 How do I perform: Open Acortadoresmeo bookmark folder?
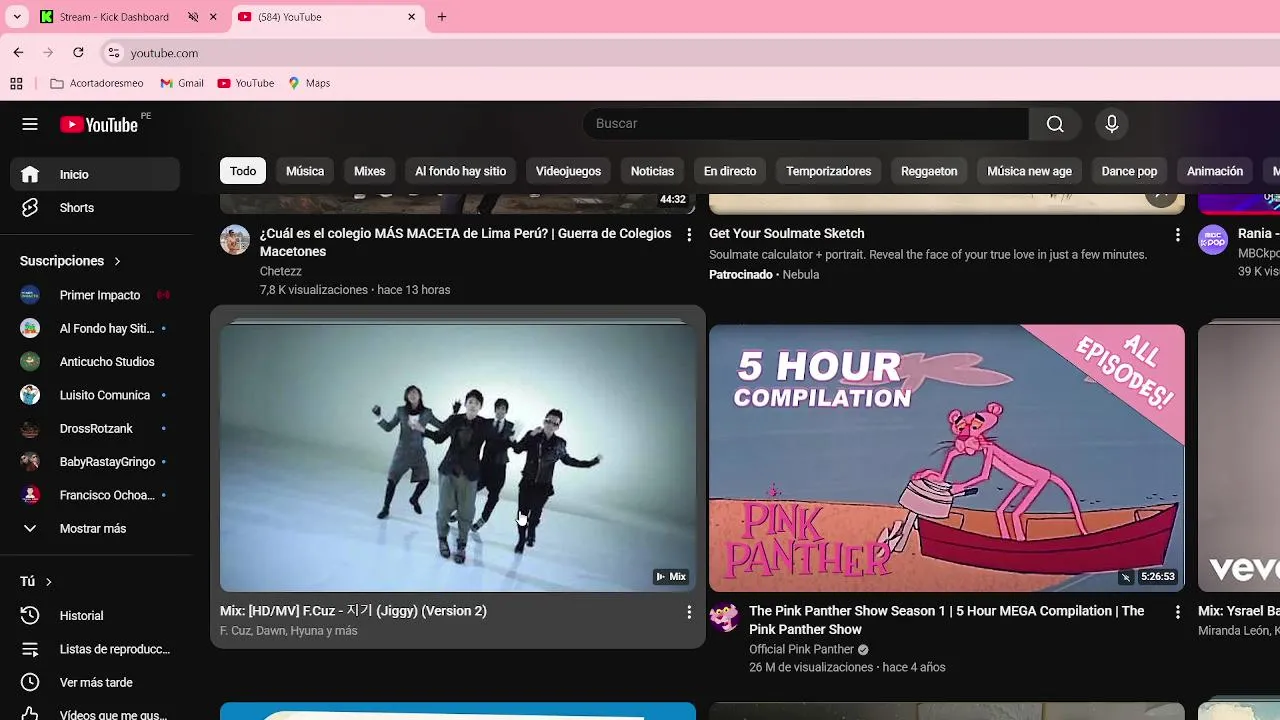pyautogui.click(x=97, y=83)
